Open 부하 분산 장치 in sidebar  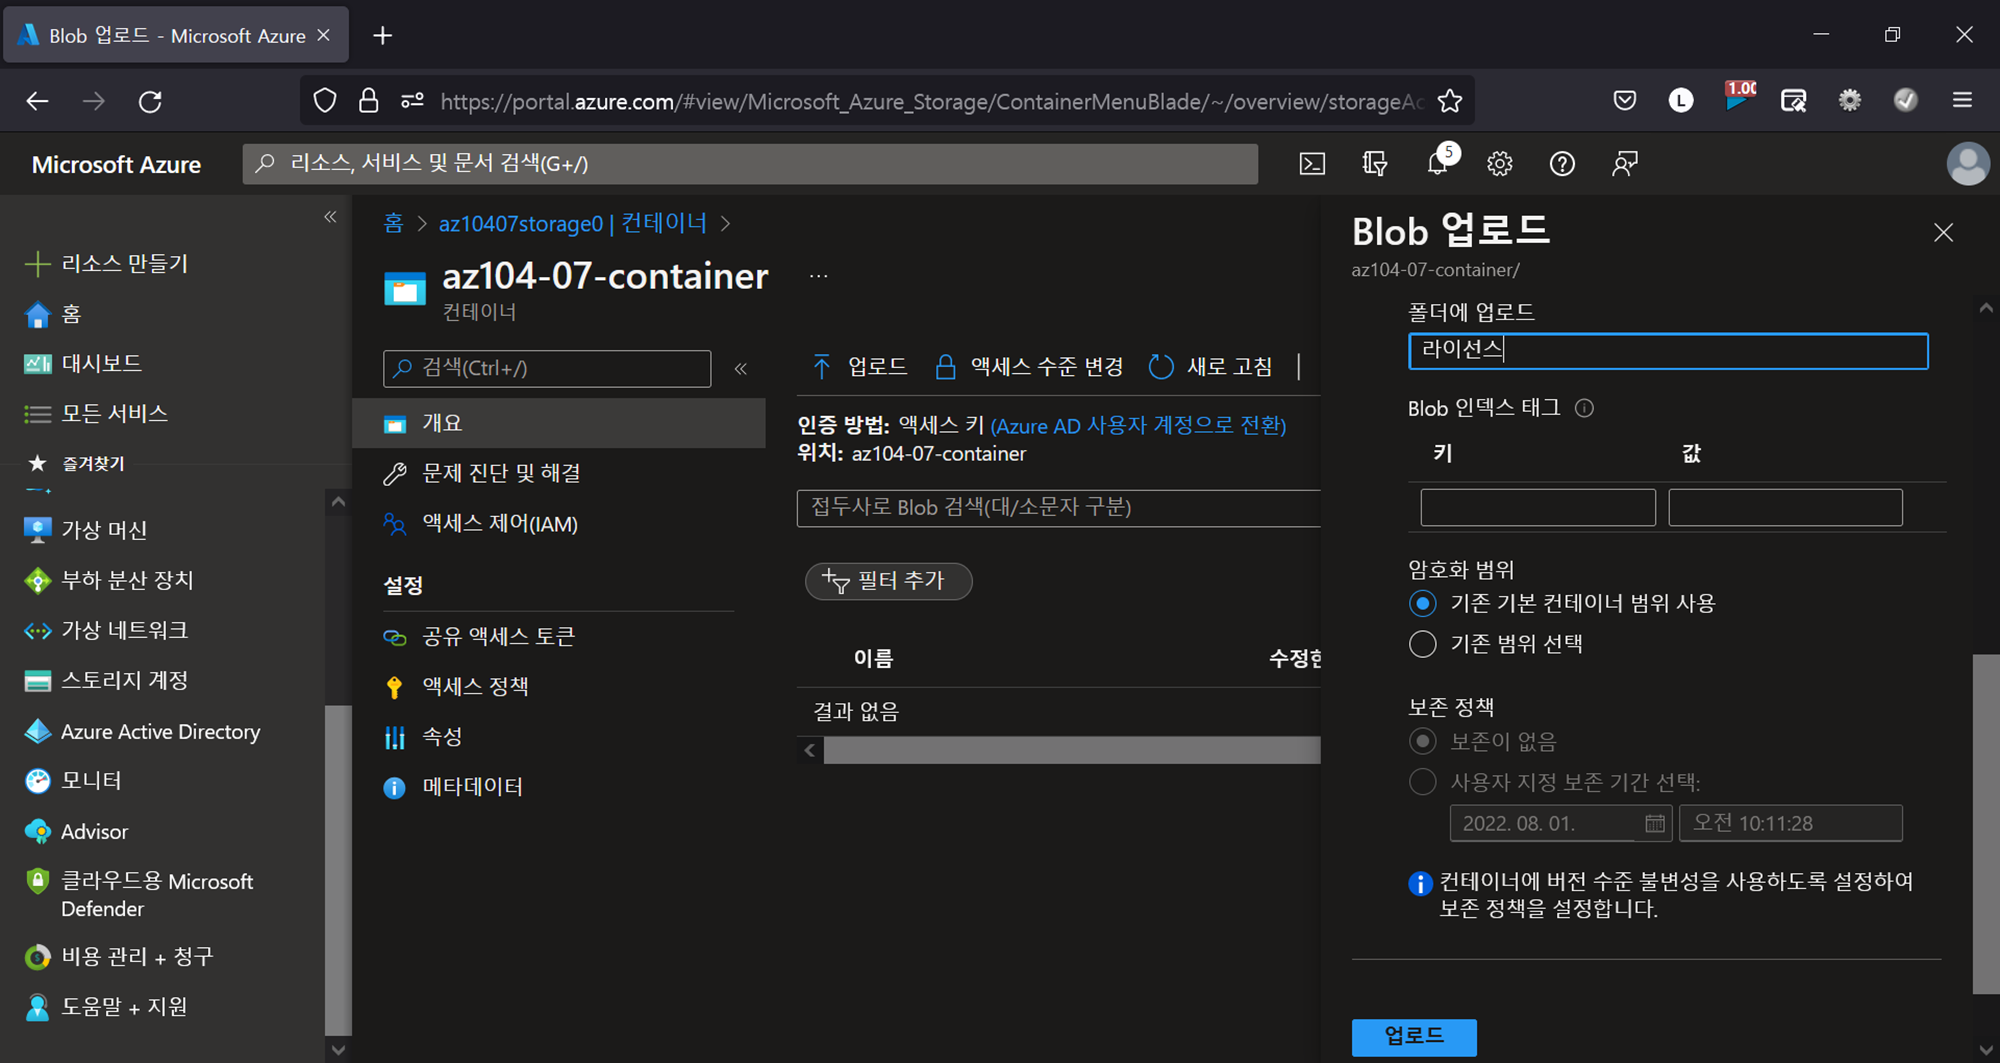tap(108, 580)
